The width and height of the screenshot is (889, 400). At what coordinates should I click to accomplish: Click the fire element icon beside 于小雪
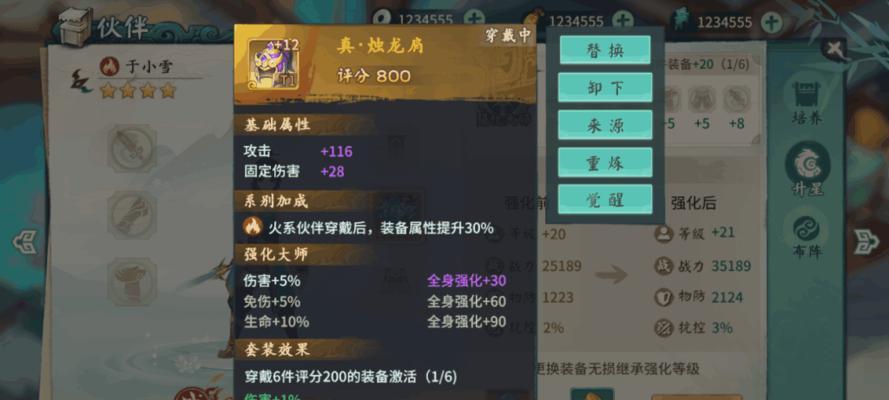click(x=109, y=66)
